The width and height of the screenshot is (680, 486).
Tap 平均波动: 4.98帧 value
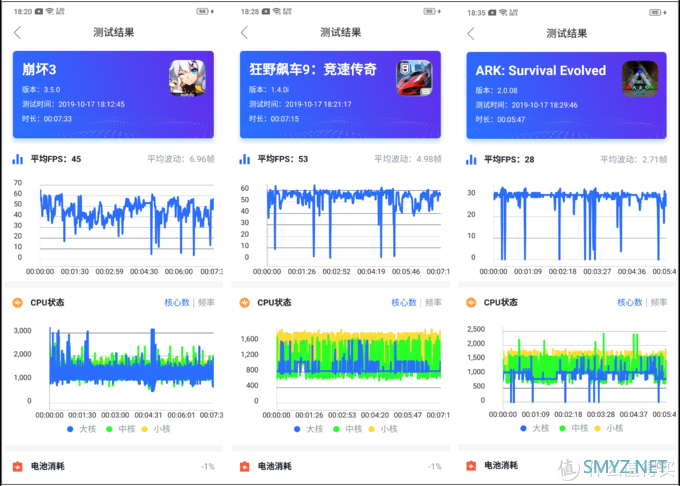coord(408,159)
